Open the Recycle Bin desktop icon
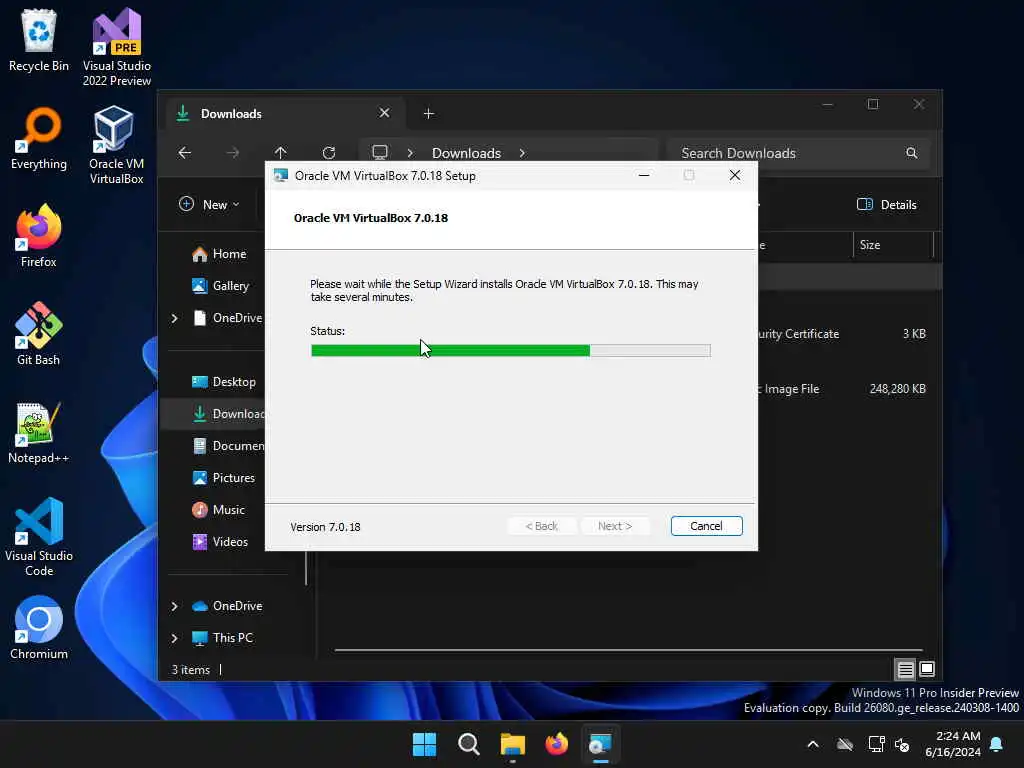Viewport: 1024px width, 768px height. (x=39, y=40)
